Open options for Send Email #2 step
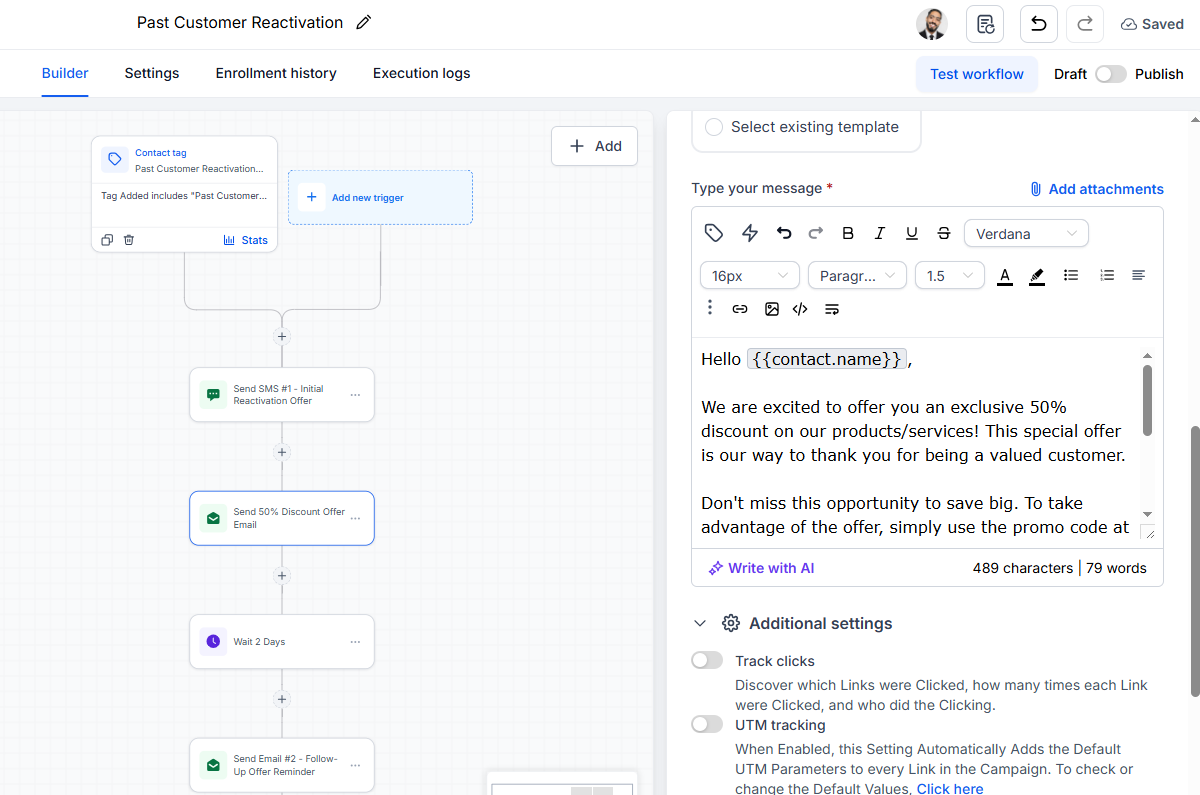This screenshot has height=795, width=1200. [x=355, y=766]
